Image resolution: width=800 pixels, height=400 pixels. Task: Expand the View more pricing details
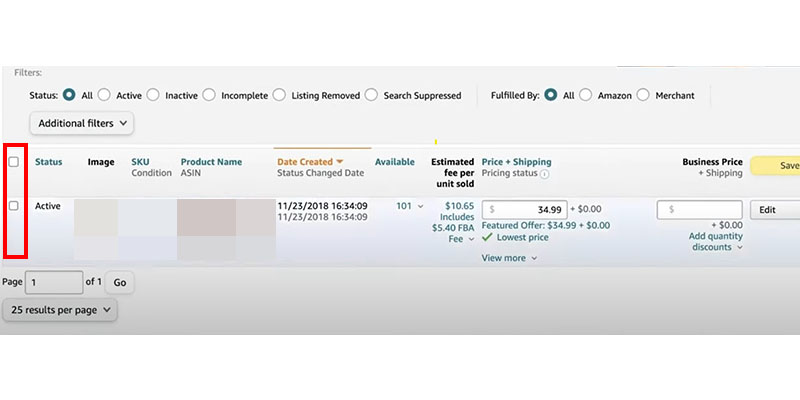[x=510, y=258]
